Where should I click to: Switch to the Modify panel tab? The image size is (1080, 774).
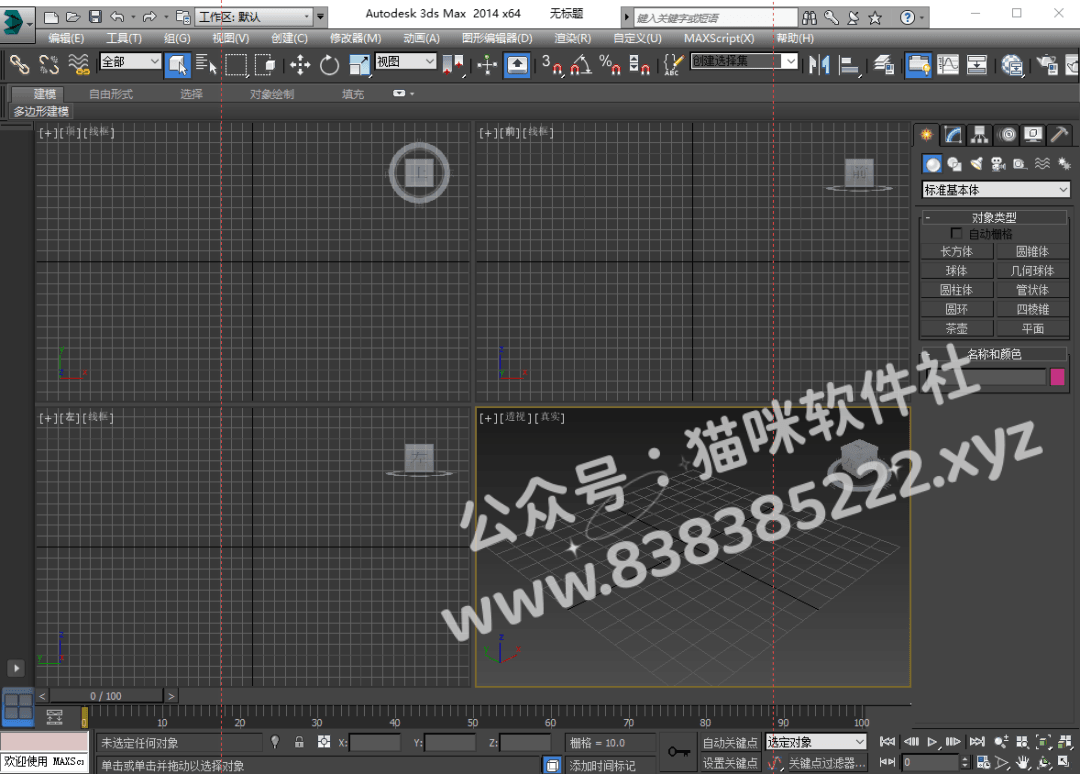point(953,134)
